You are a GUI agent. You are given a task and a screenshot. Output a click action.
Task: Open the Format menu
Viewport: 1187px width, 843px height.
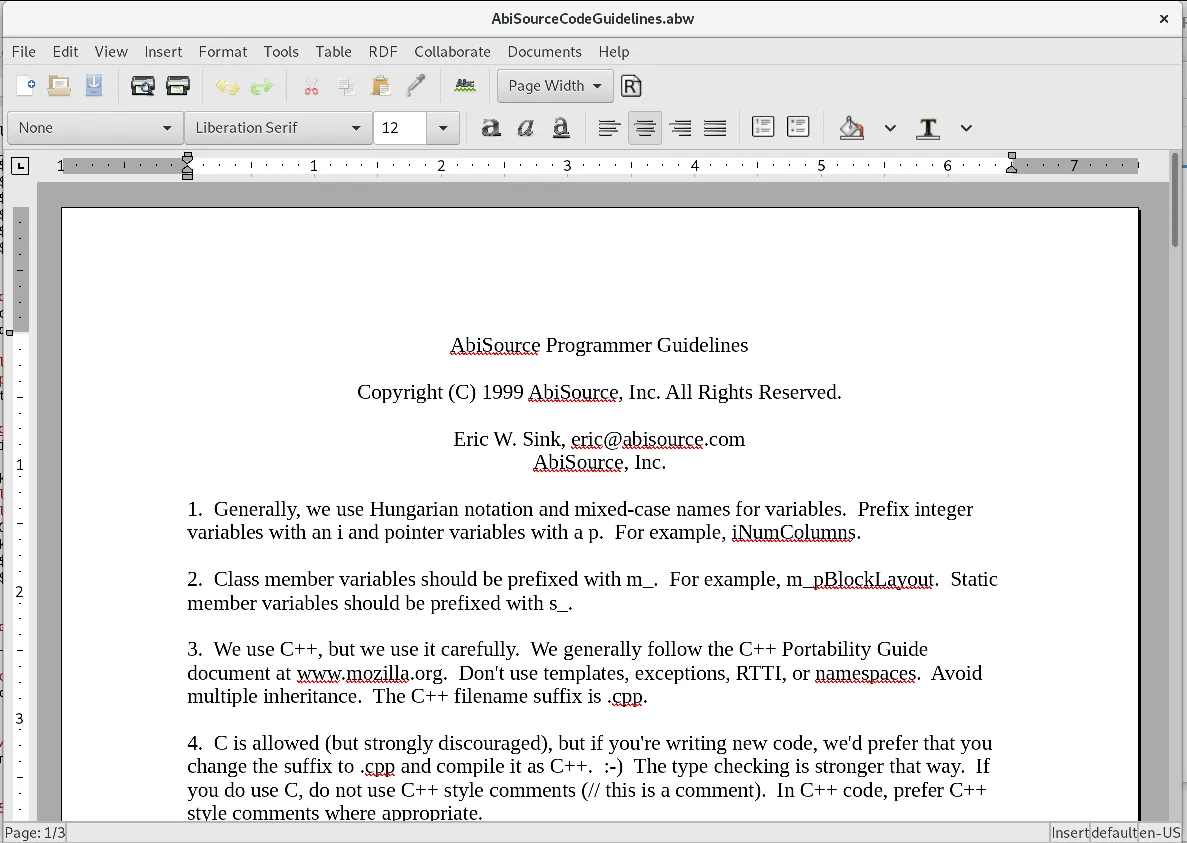pos(222,52)
